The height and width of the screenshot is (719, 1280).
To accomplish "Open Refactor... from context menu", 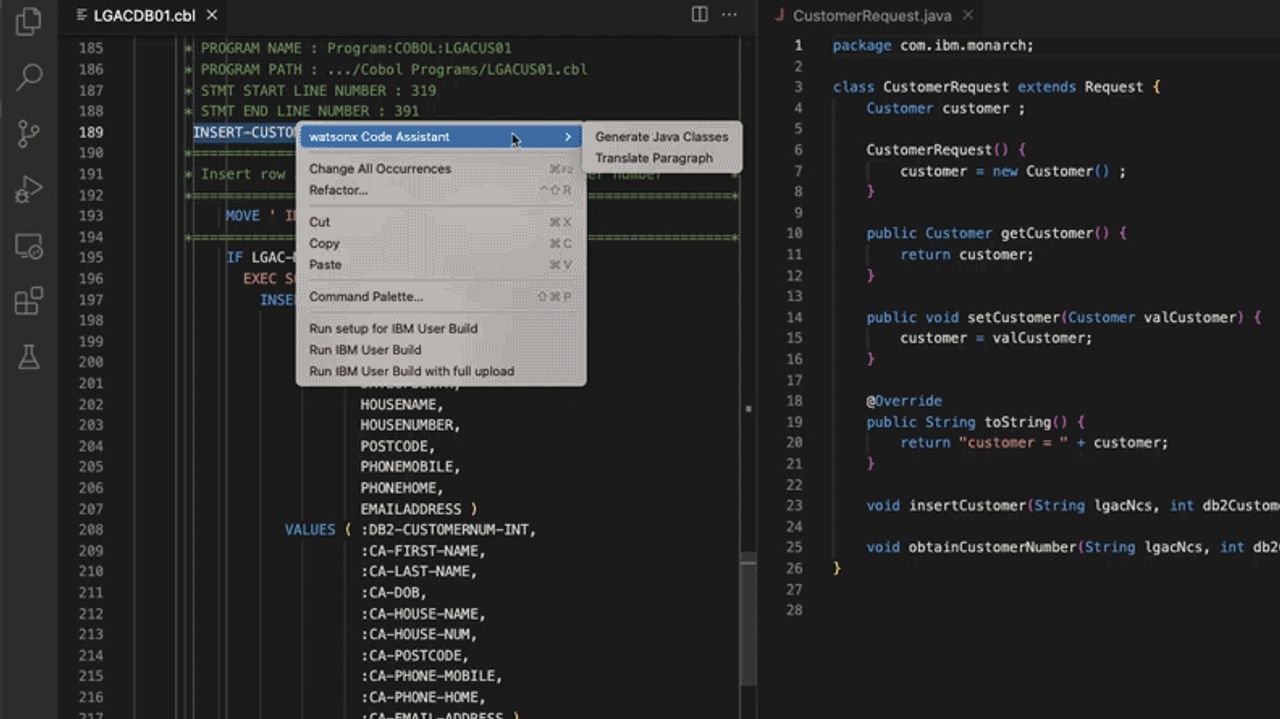I will coord(338,190).
